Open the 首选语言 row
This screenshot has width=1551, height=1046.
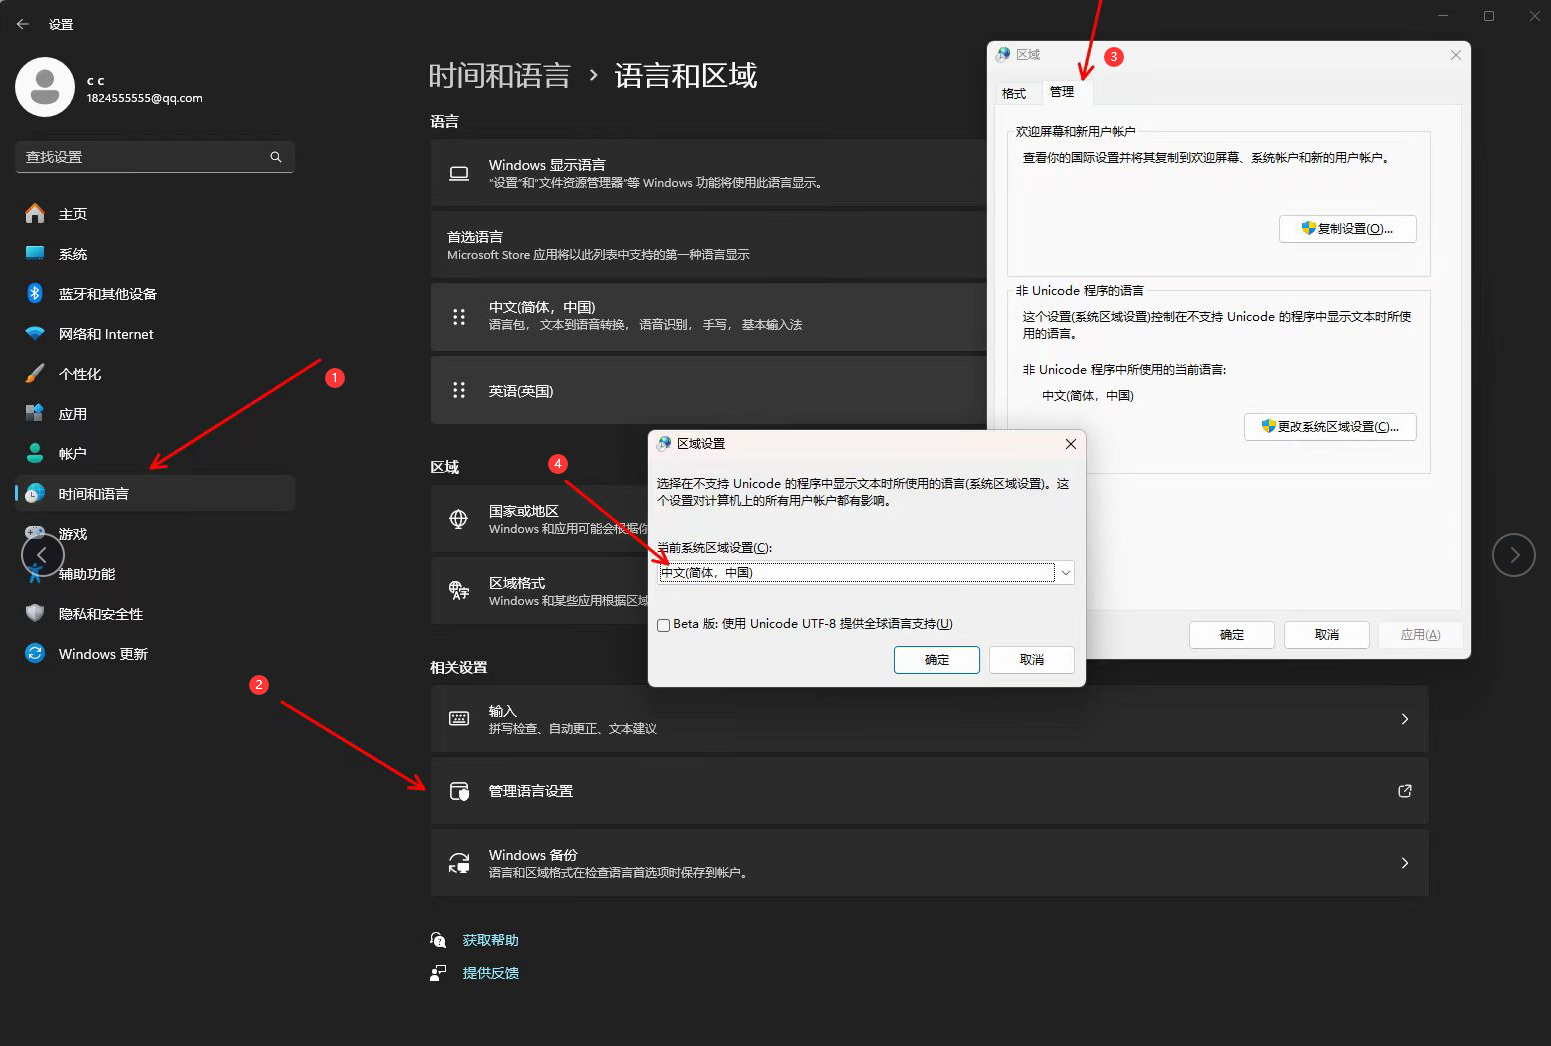point(709,245)
